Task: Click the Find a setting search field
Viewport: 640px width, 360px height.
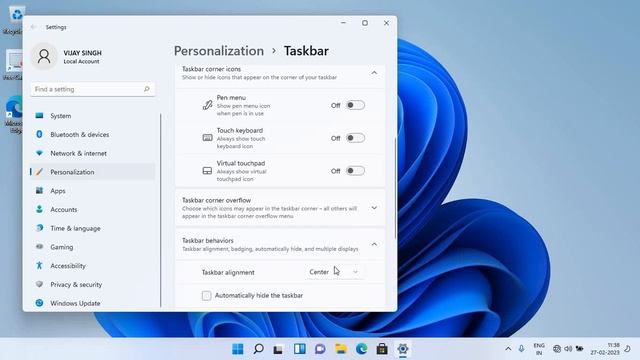Action: 92,89
